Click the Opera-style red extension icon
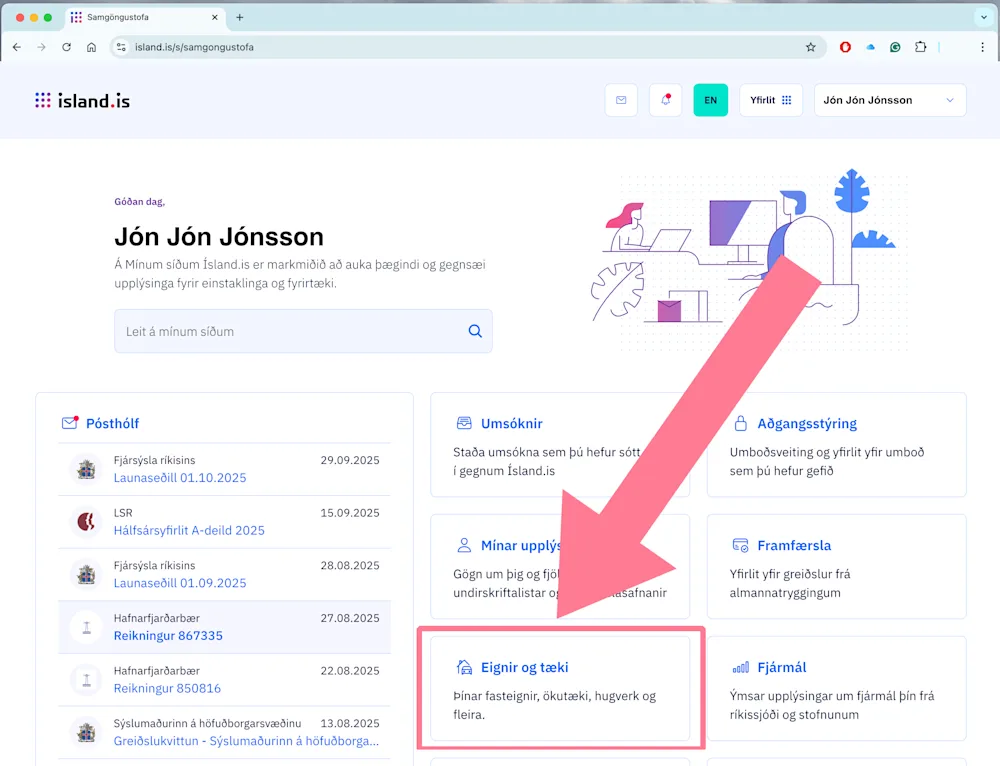This screenshot has width=1000, height=766. pos(845,47)
